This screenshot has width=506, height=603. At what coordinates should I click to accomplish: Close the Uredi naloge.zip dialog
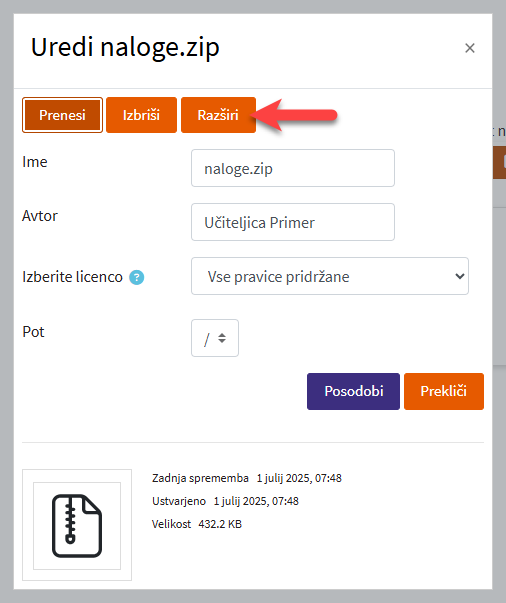point(469,48)
